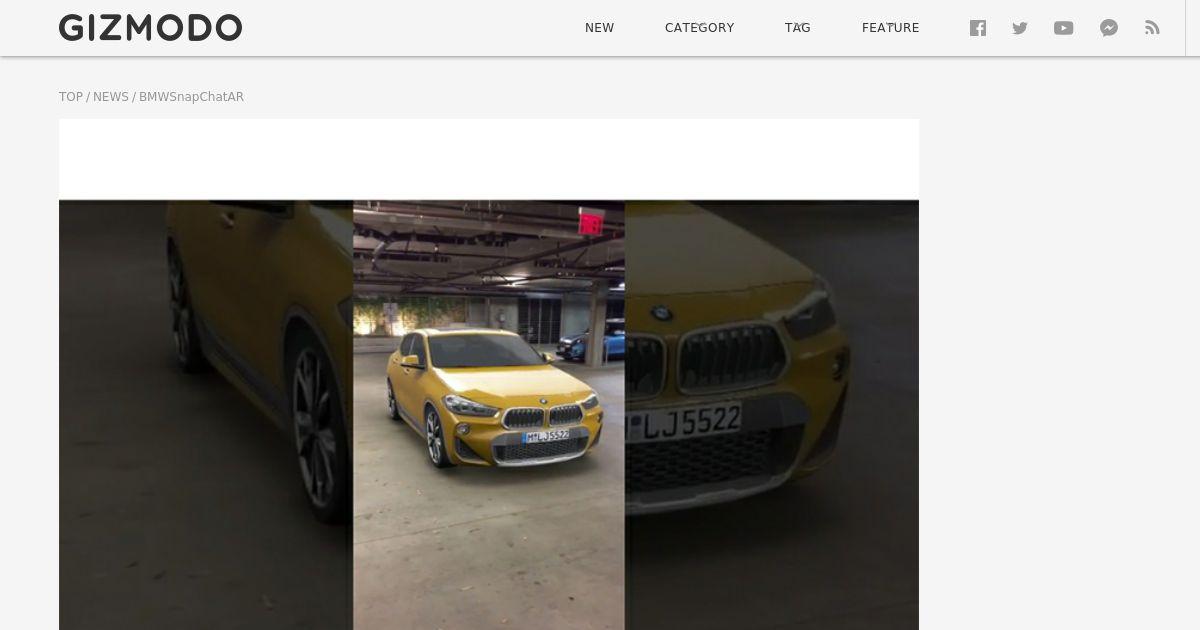The image size is (1200, 630).
Task: Click the Messenger icon in header
Action: click(1109, 28)
